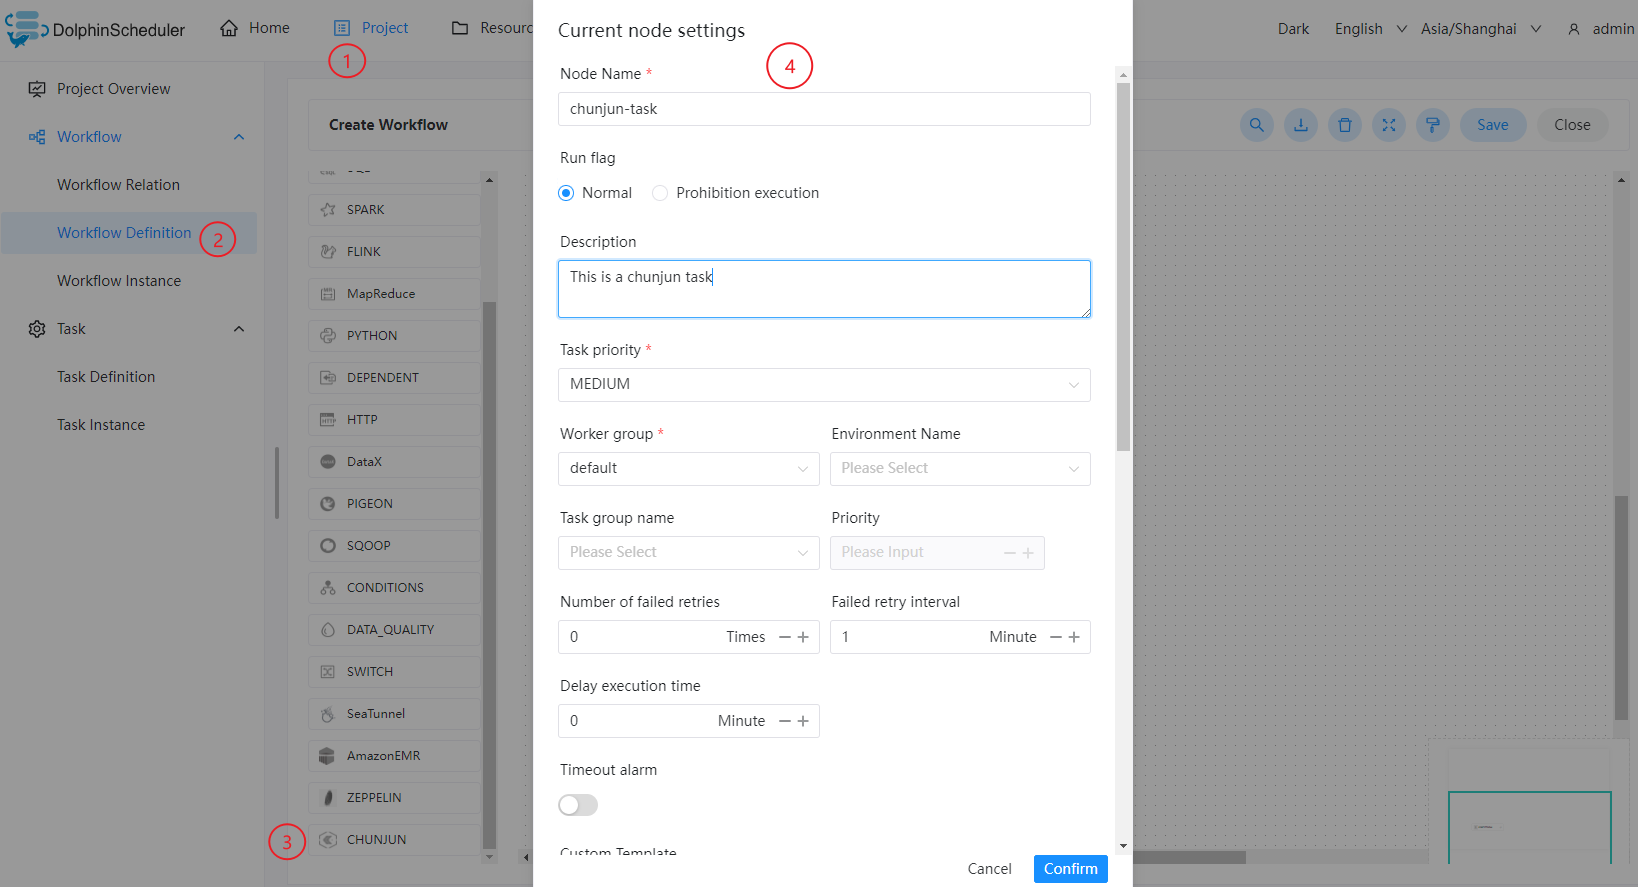Click the trash delete icon in toolbar
This screenshot has width=1638, height=887.
click(x=1344, y=125)
